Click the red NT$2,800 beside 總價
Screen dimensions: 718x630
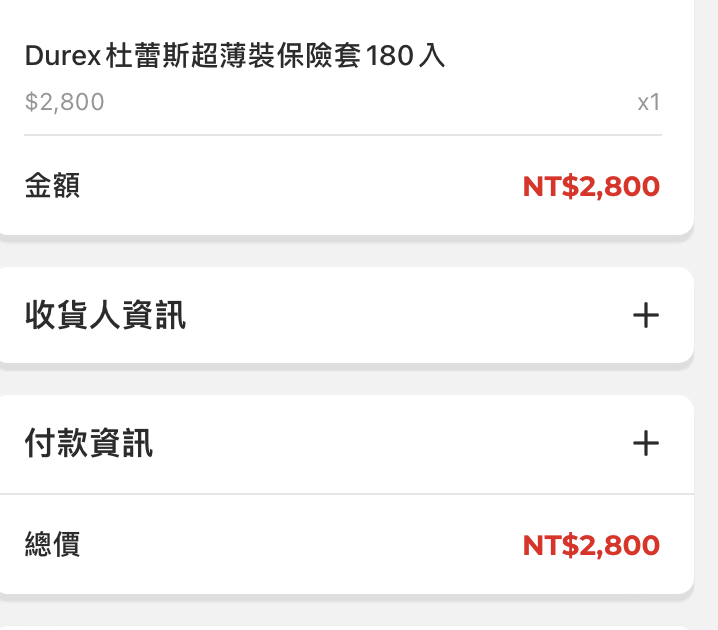[590, 545]
